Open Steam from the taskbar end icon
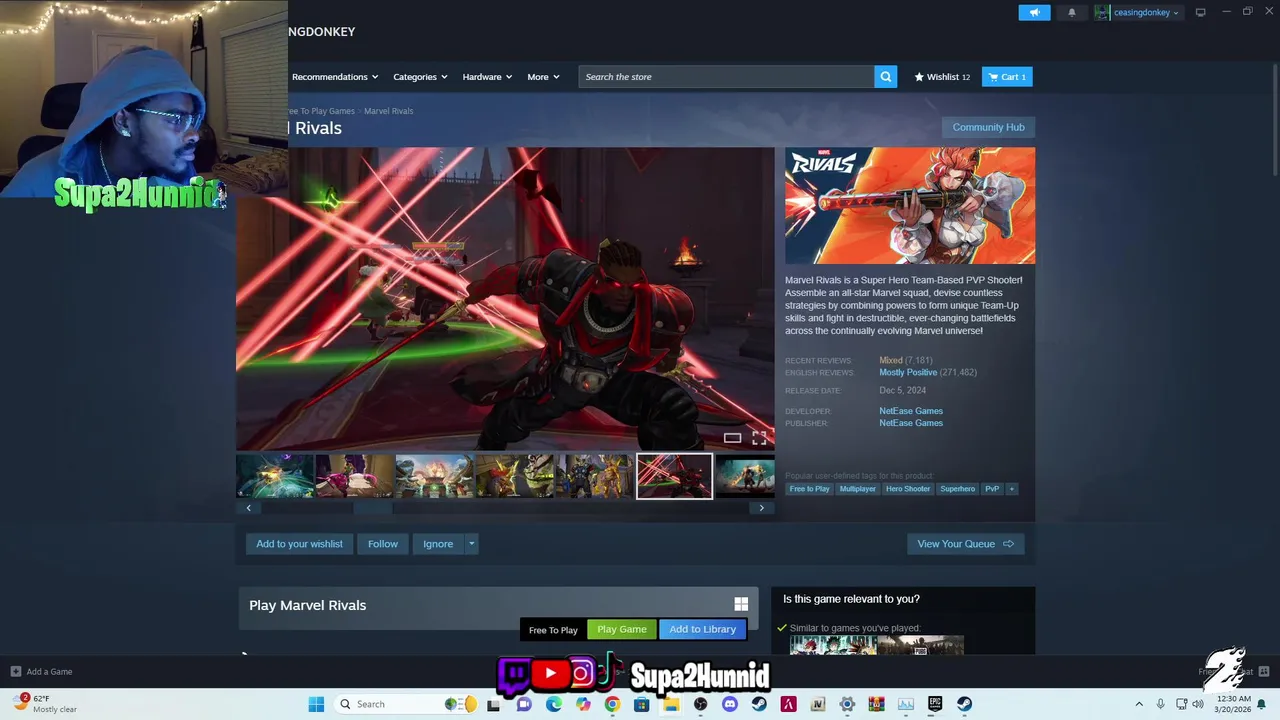Viewport: 1280px width, 720px height. 964,704
